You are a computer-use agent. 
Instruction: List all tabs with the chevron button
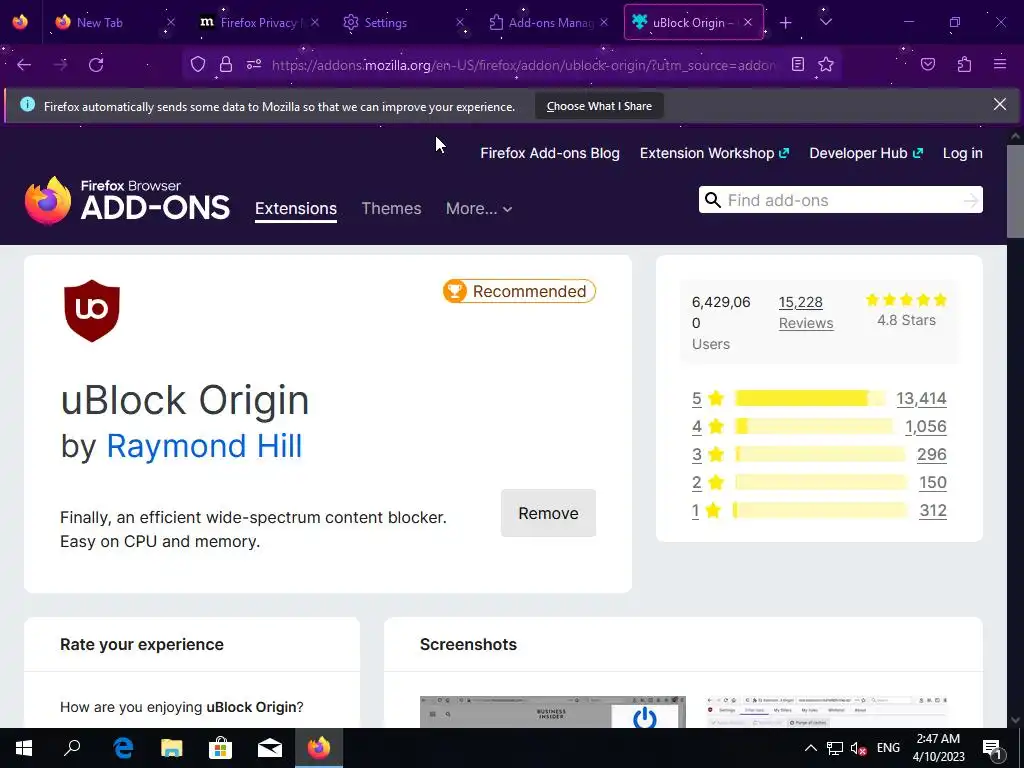(826, 22)
